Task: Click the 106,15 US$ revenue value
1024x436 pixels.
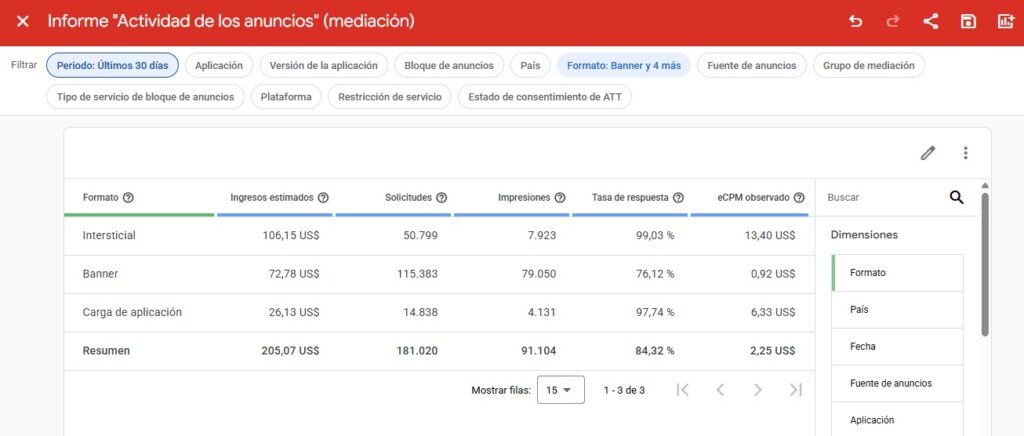Action: [x=291, y=236]
